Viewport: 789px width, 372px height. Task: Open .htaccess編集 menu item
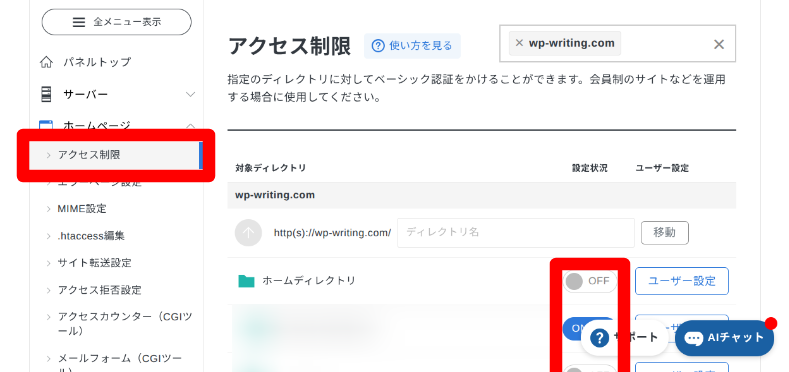[91, 236]
